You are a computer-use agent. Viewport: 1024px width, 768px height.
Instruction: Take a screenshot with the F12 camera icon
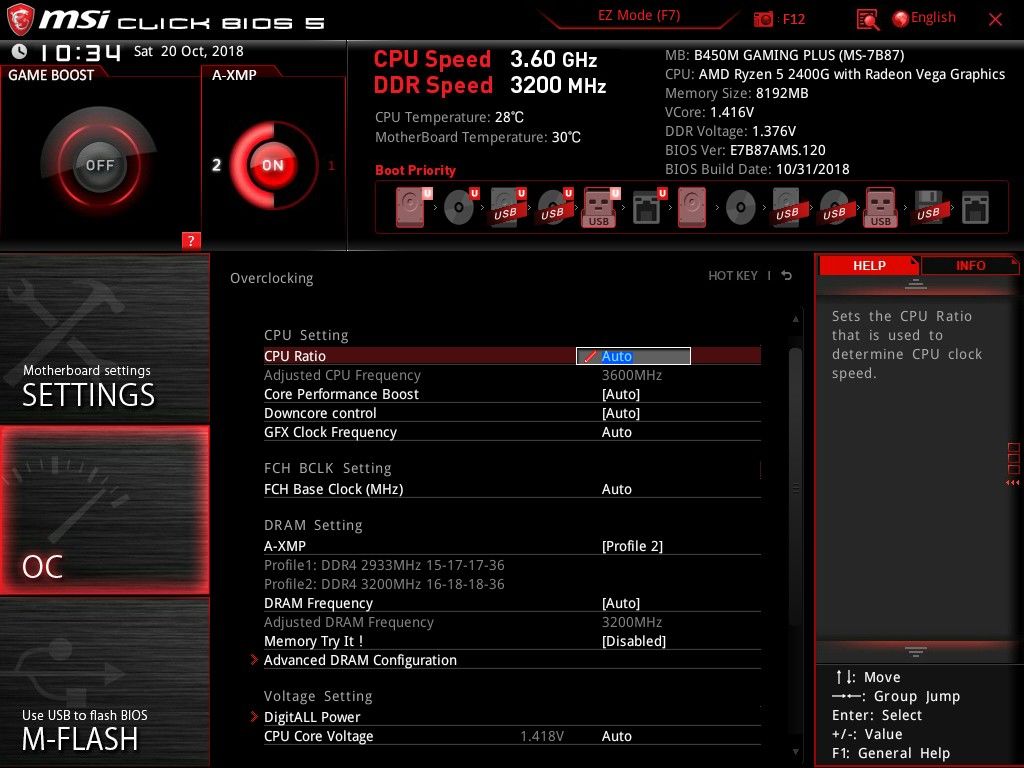tap(763, 19)
